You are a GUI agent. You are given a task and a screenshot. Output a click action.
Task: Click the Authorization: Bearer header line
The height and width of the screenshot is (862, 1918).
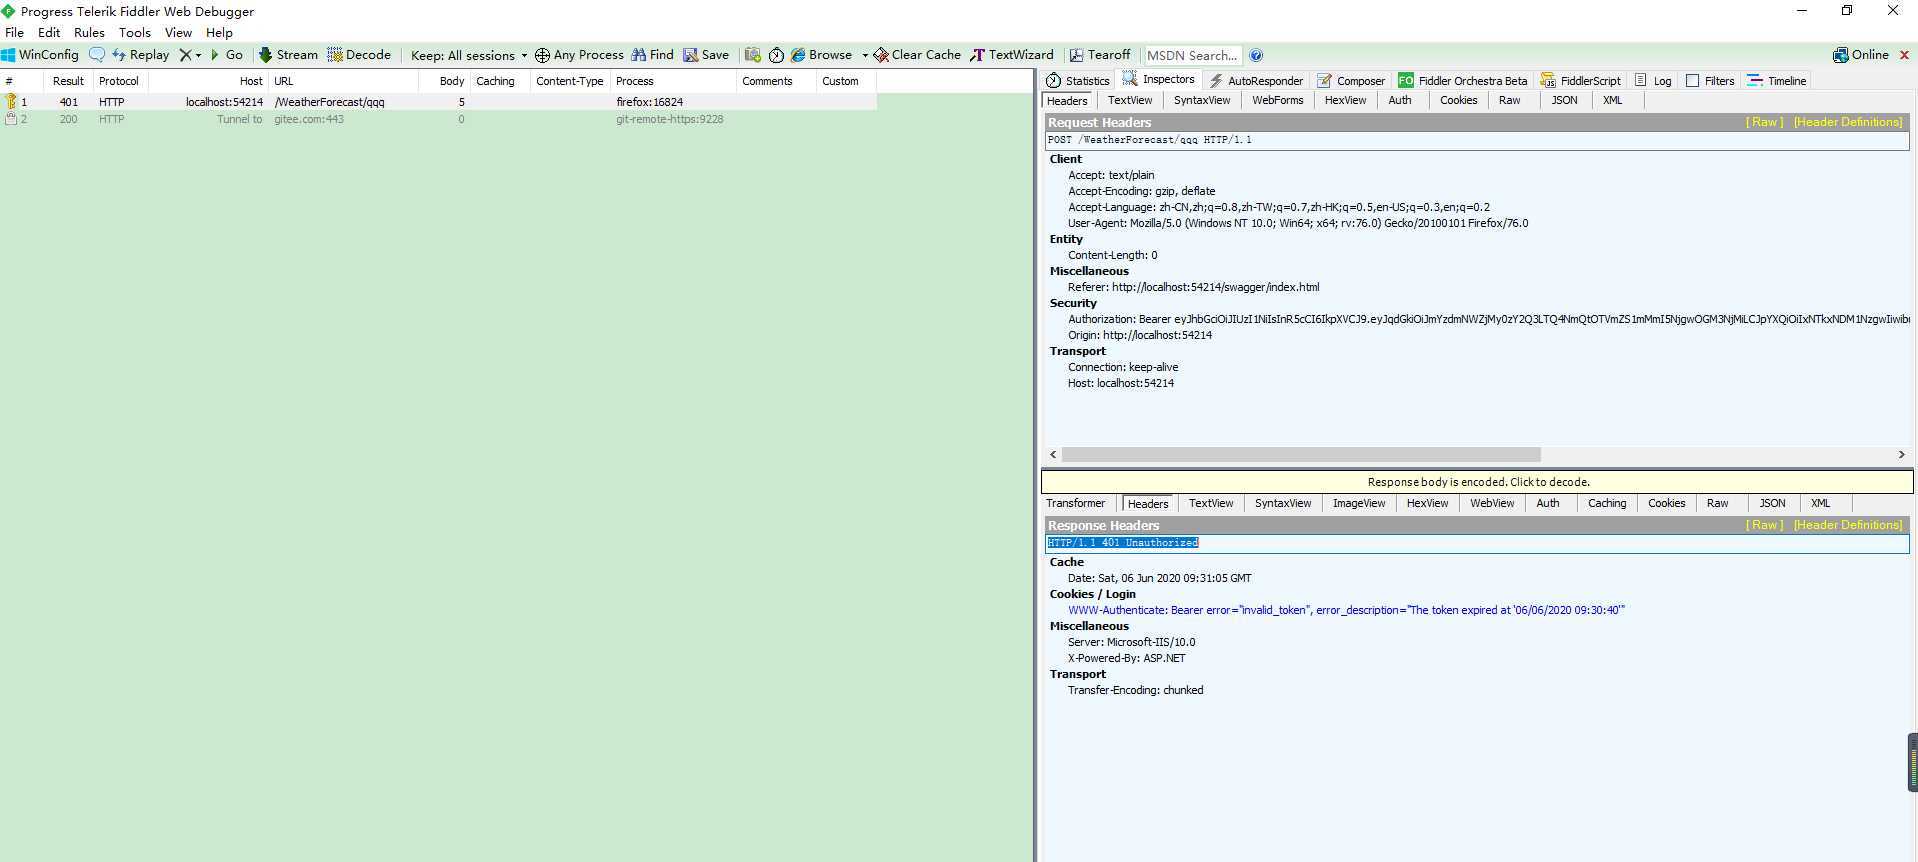click(x=1488, y=319)
